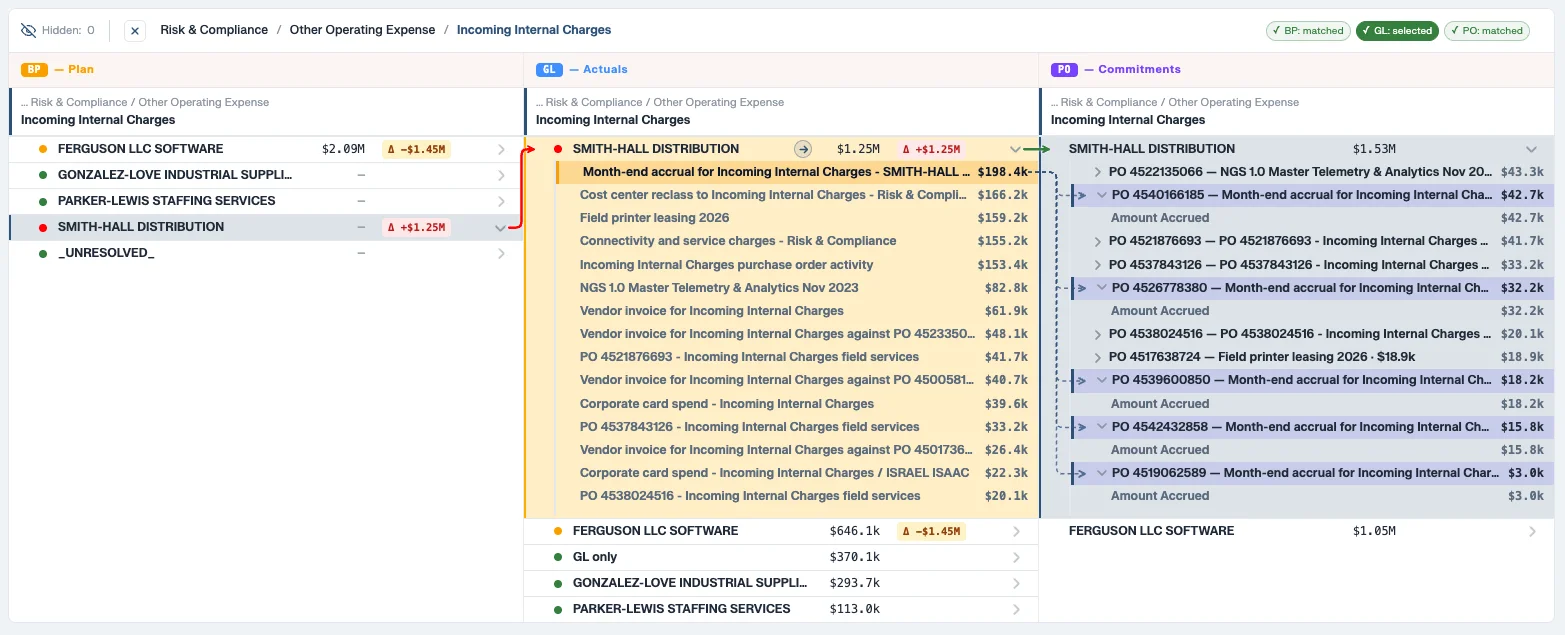Toggle the GL: selected filter pill
The height and width of the screenshot is (635, 1565).
click(x=1397, y=31)
